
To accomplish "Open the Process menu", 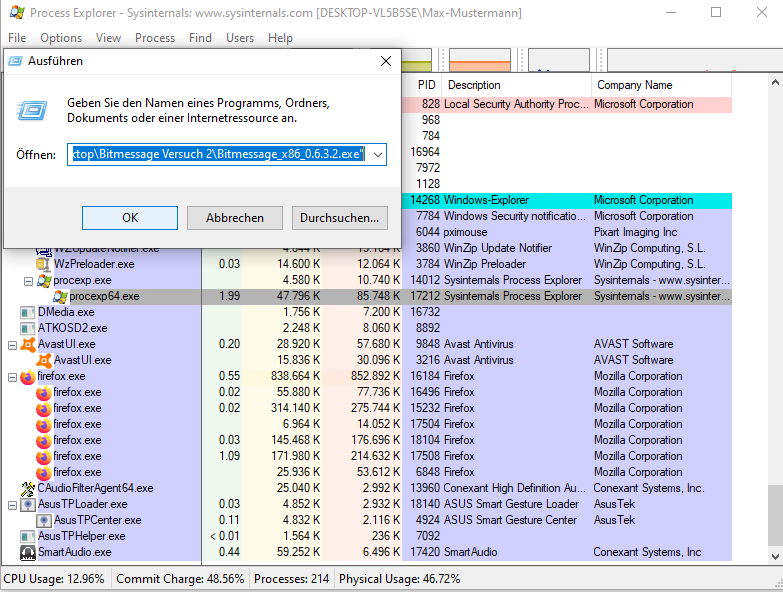I will click(x=155, y=38).
